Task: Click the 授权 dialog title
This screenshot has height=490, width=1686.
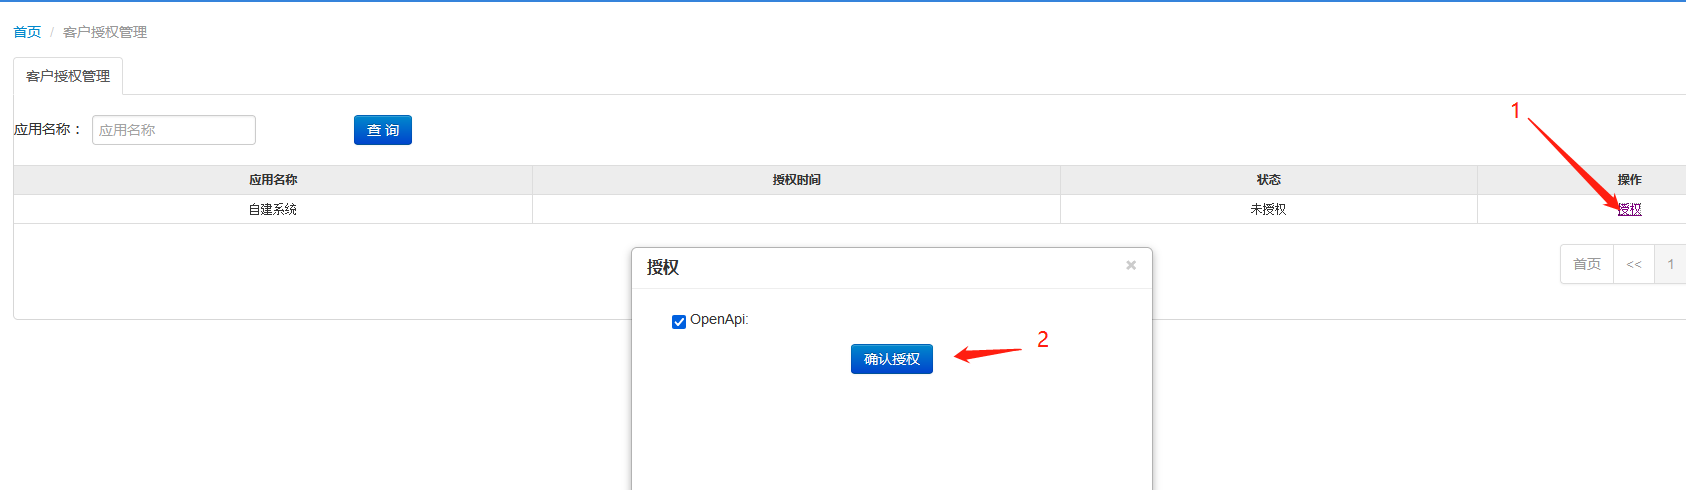Action: coord(663,267)
